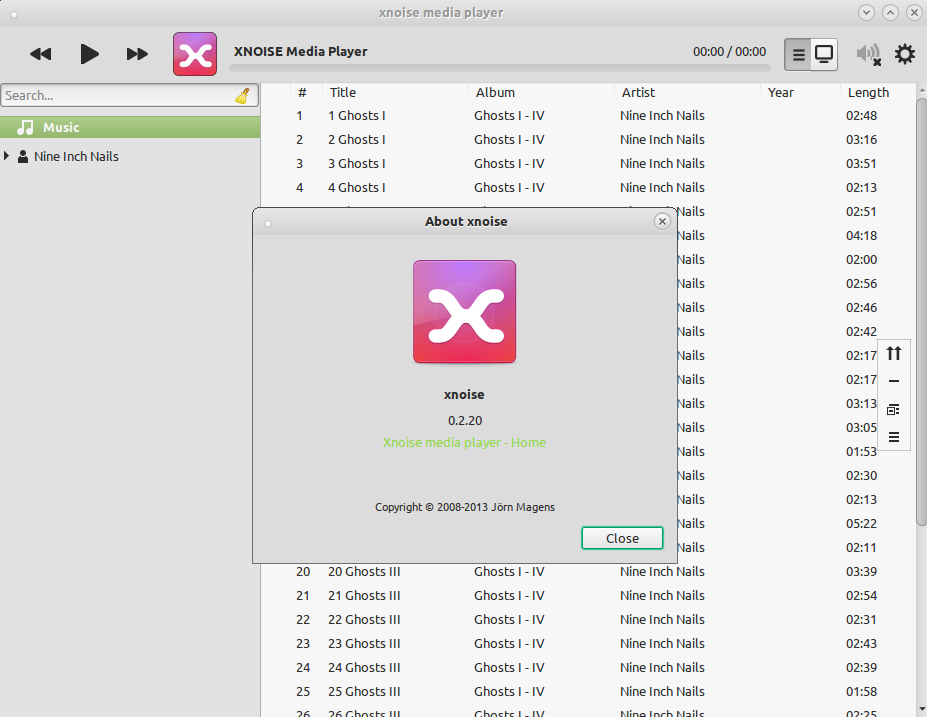Select the Music library header
The image size is (927, 717).
point(130,127)
